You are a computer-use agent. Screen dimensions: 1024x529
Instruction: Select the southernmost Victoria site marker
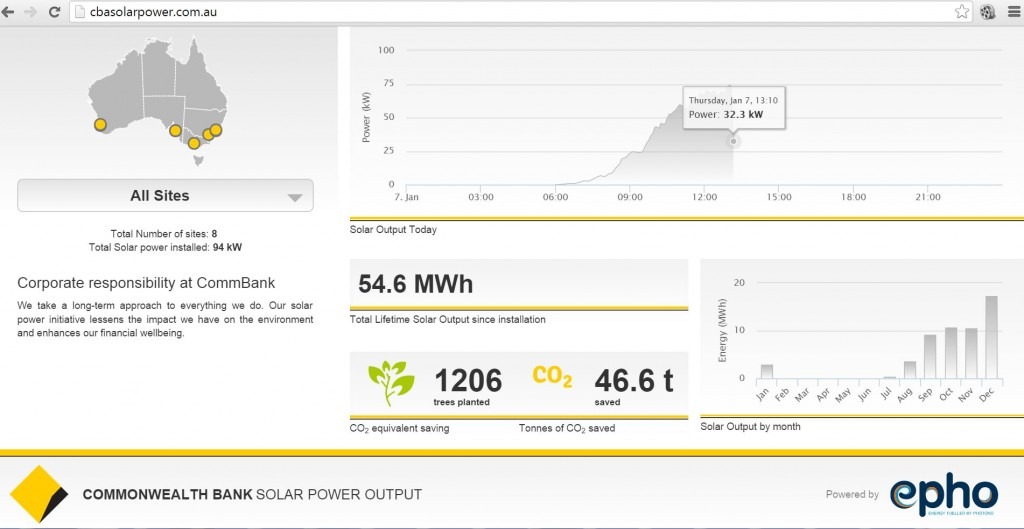(x=194, y=143)
